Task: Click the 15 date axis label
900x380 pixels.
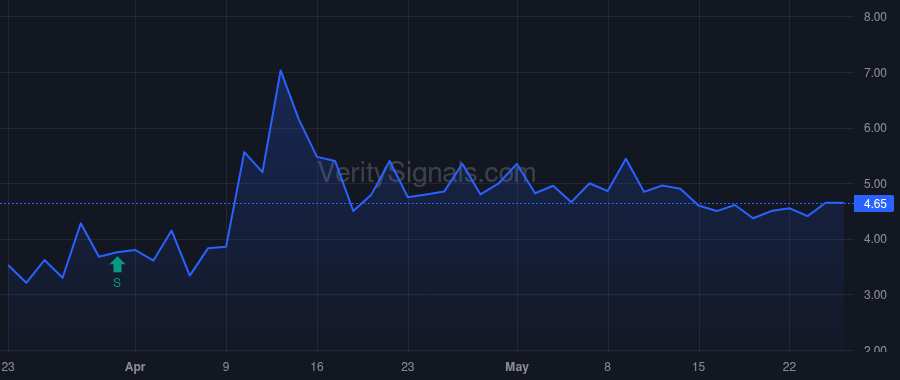Action: 699,367
